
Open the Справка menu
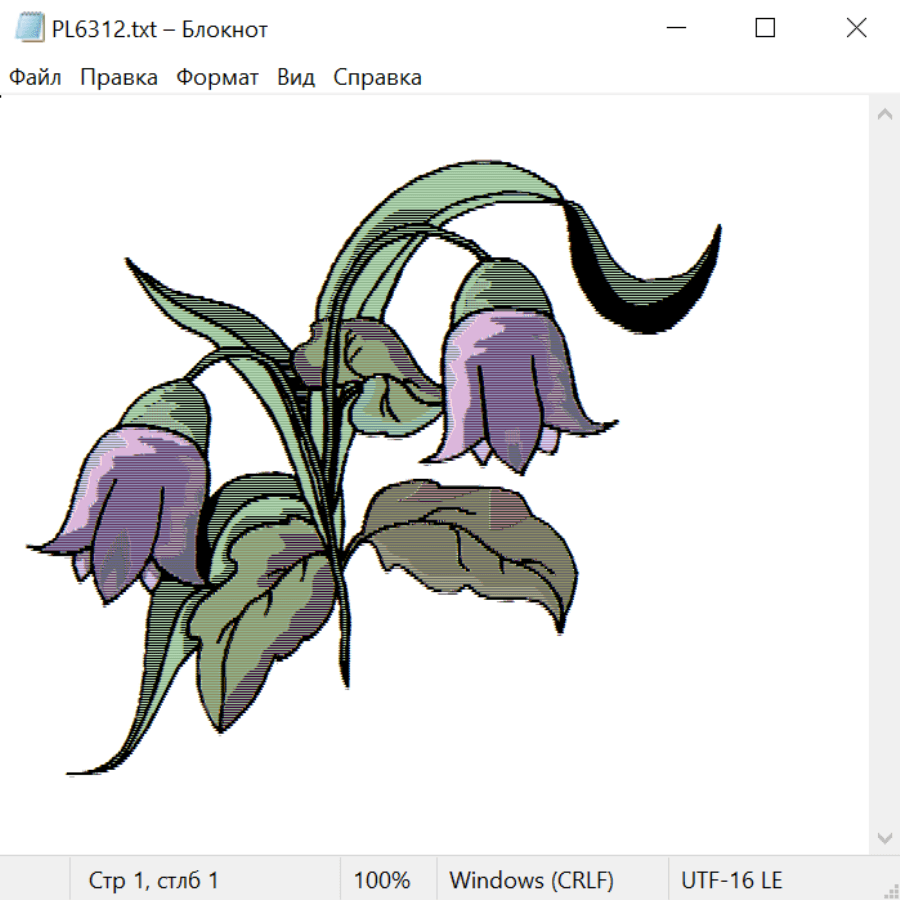(377, 77)
